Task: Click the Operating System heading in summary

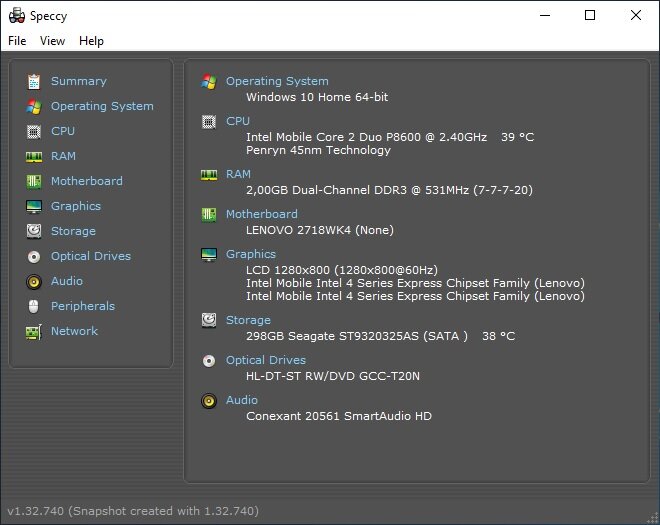Action: click(277, 81)
